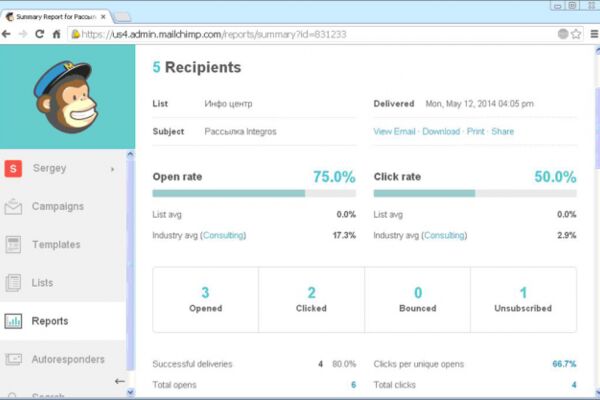This screenshot has width=600, height=400.
Task: Click the Templates layout icon
Action: 13,245
